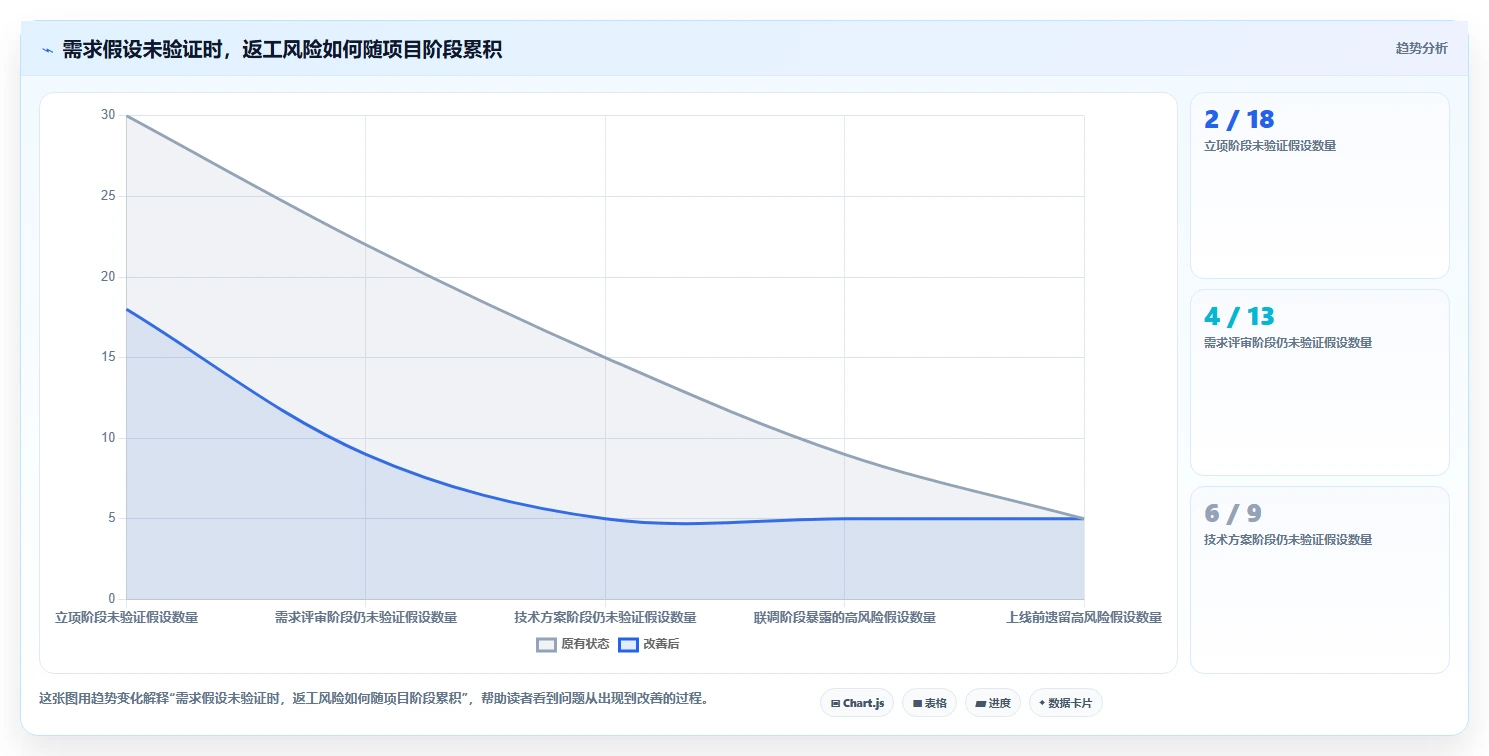1489x756 pixels.
Task: Click the y-axis value 30
Action: [x=108, y=115]
